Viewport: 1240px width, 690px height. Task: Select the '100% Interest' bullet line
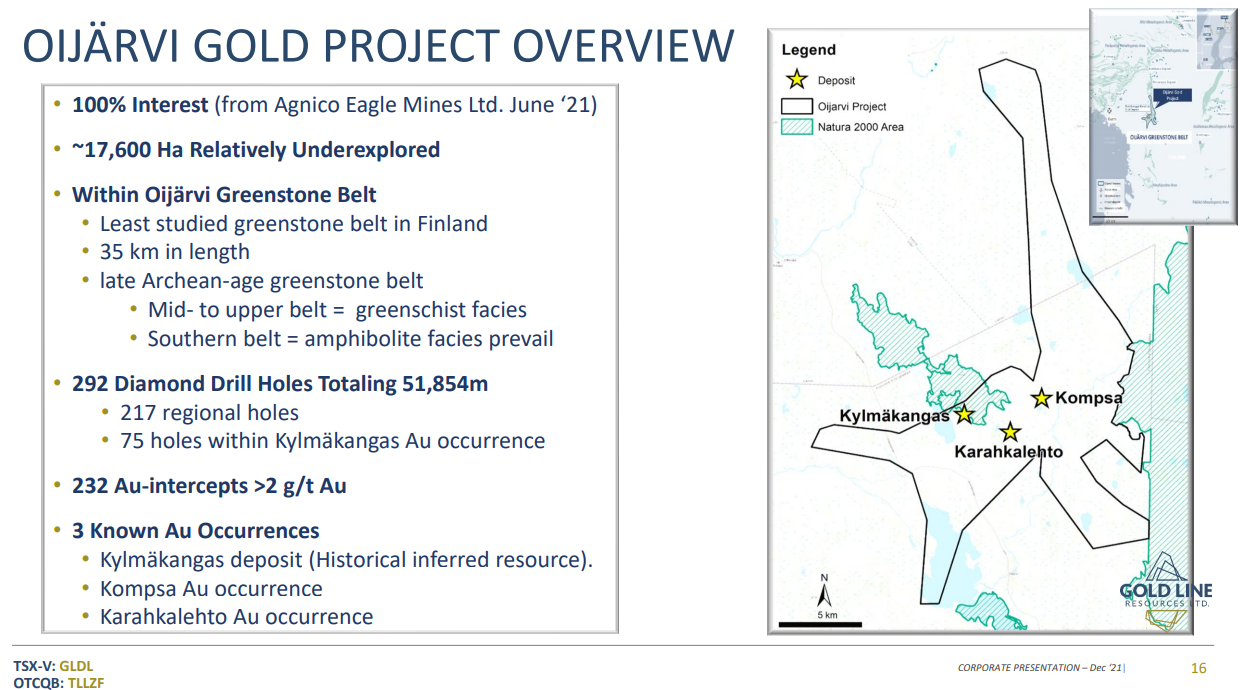pyautogui.click(x=334, y=104)
